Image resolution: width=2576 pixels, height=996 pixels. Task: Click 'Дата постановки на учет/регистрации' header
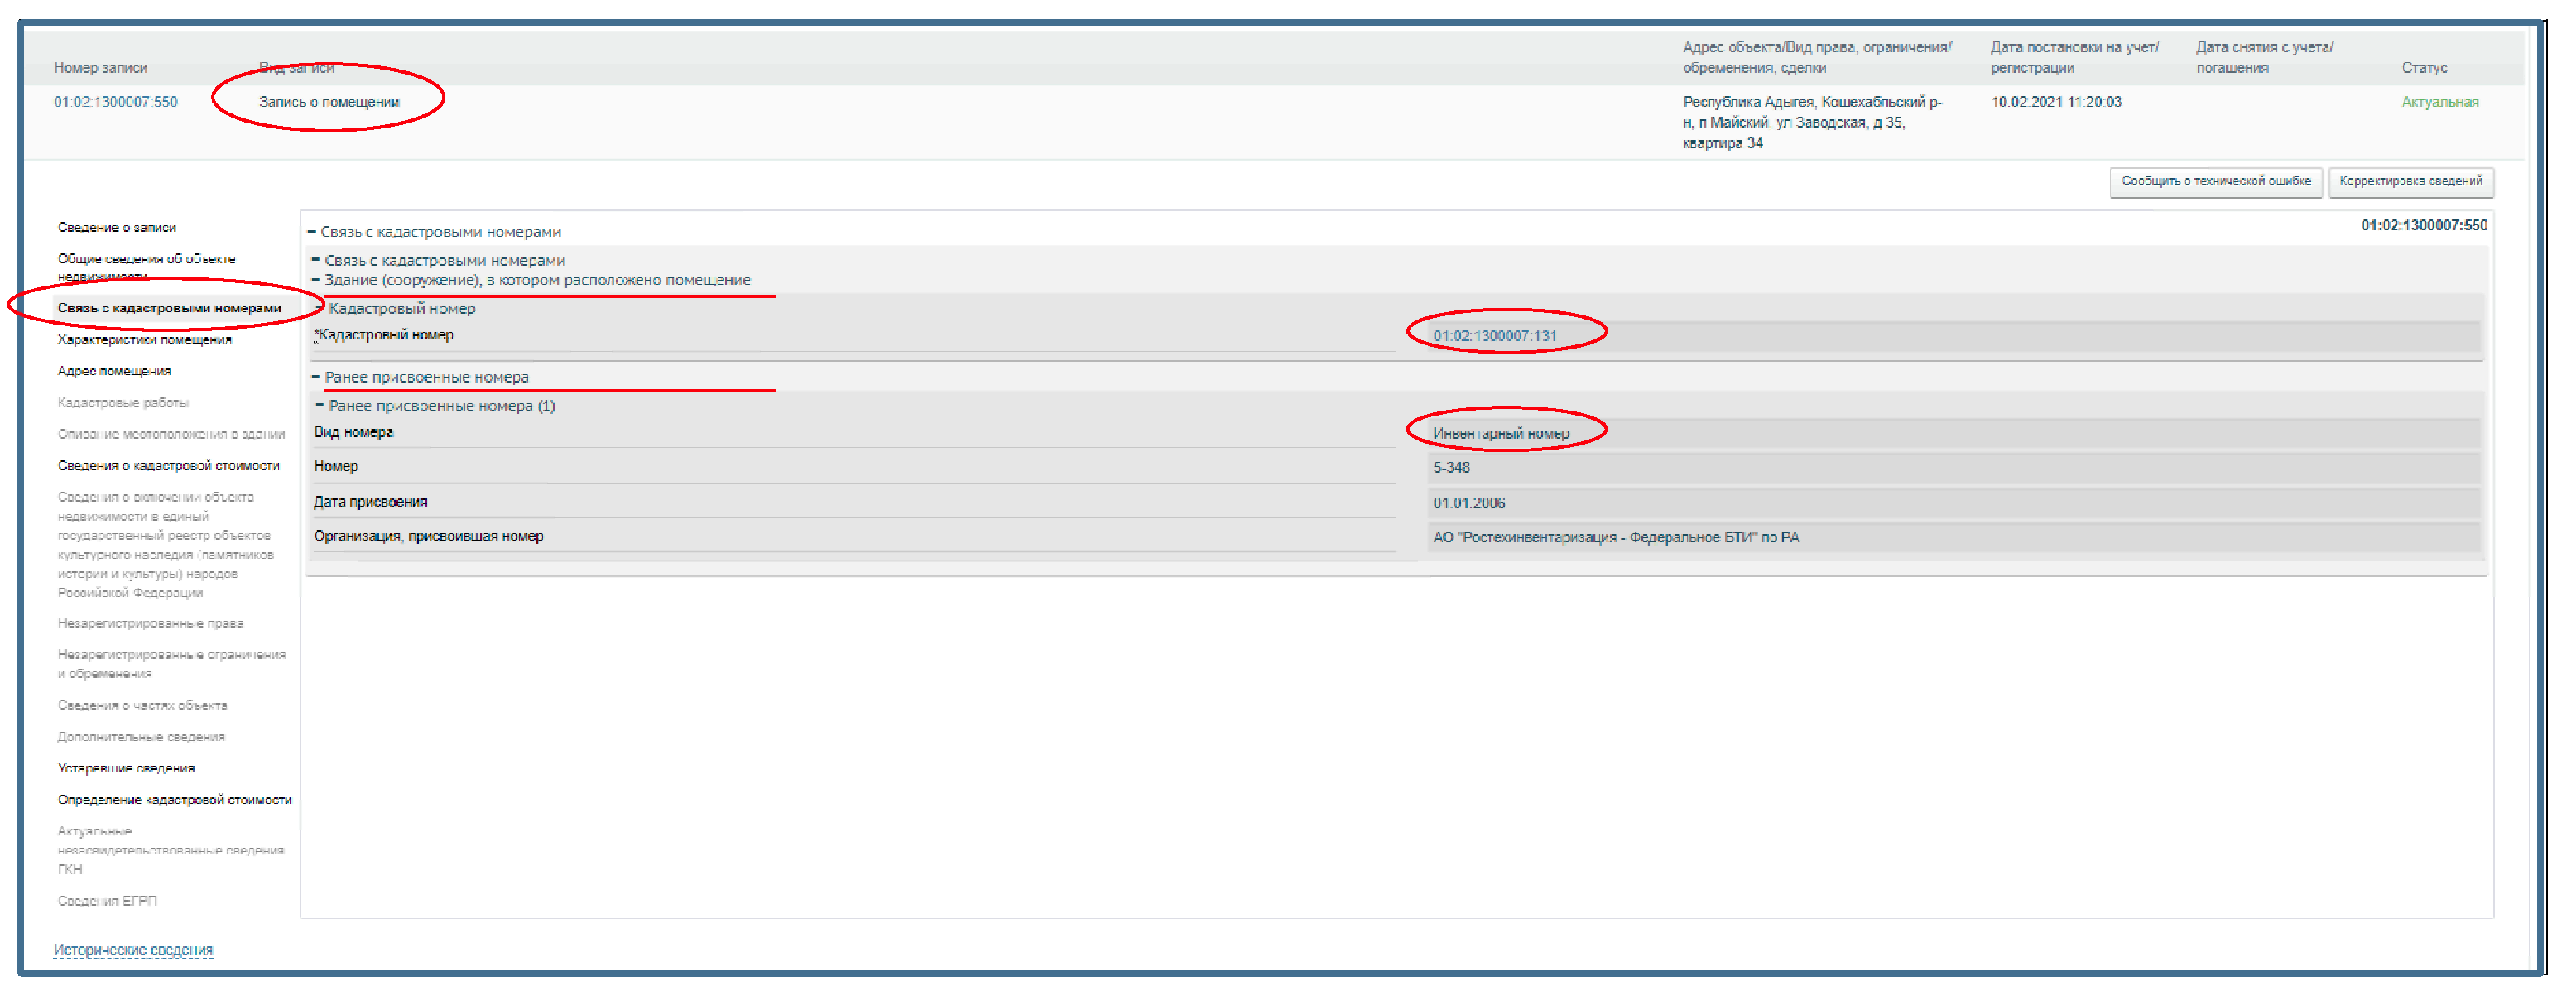point(2074,58)
